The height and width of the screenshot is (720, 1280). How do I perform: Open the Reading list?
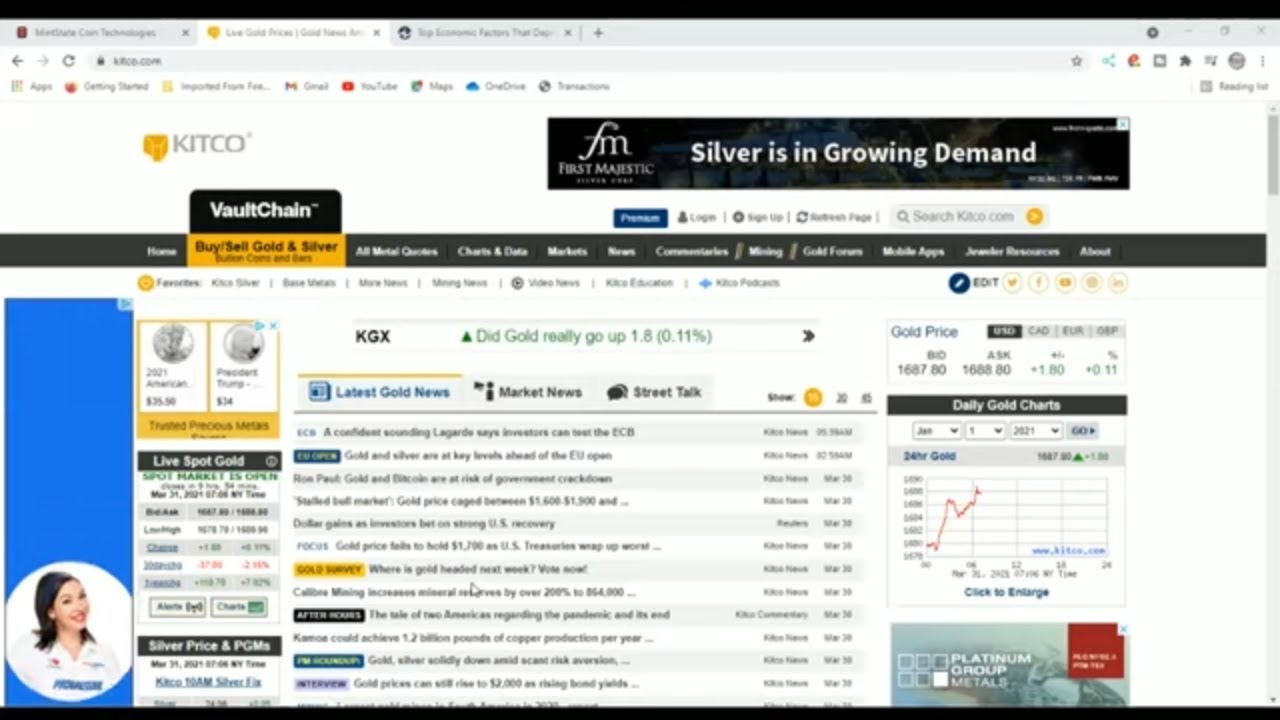click(x=1234, y=86)
